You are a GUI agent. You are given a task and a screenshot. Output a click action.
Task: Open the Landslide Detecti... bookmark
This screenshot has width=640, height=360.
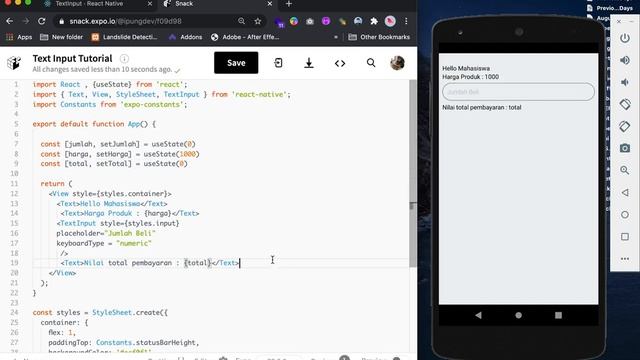(x=124, y=37)
